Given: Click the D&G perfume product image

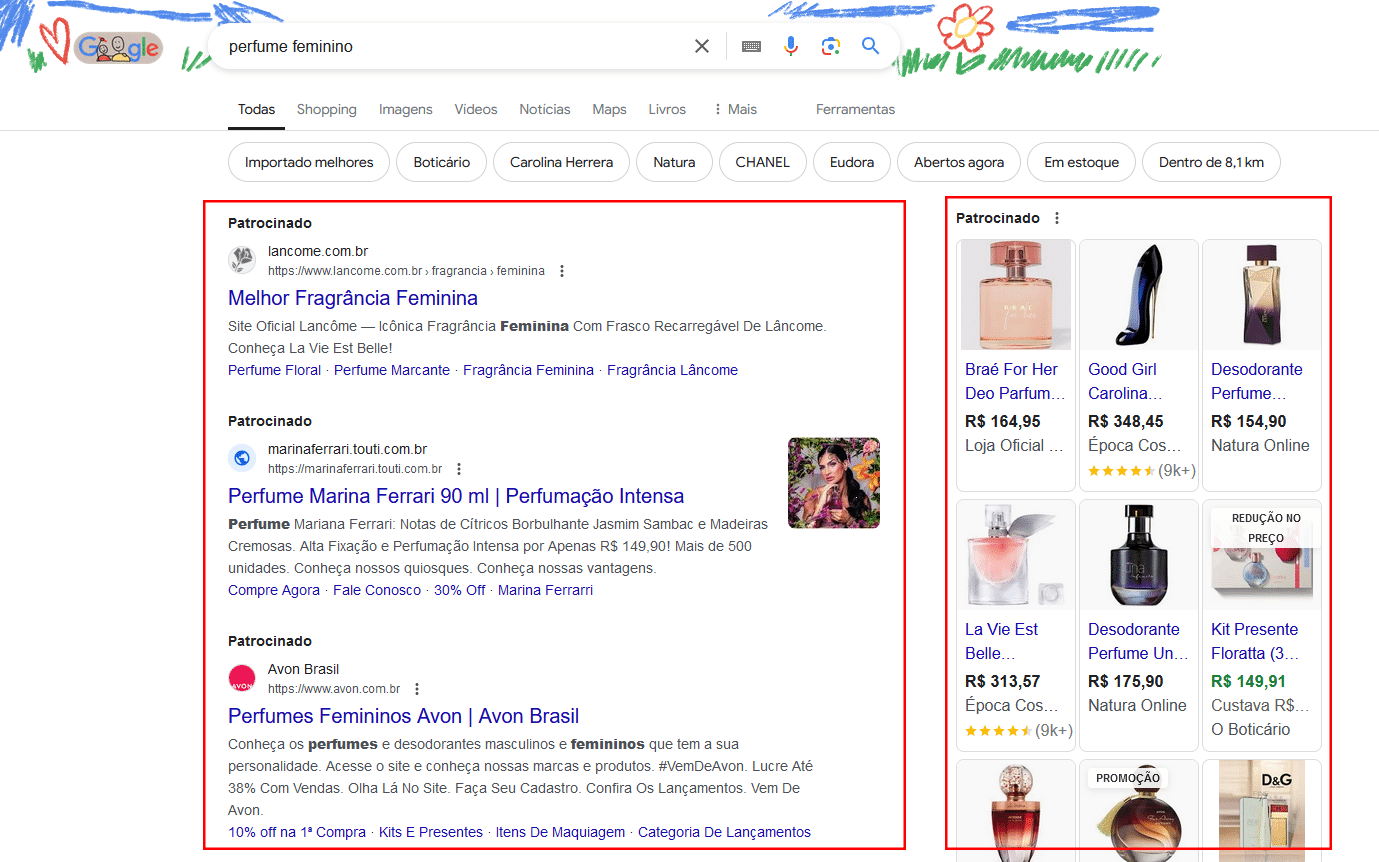Looking at the screenshot, I should 1261,812.
